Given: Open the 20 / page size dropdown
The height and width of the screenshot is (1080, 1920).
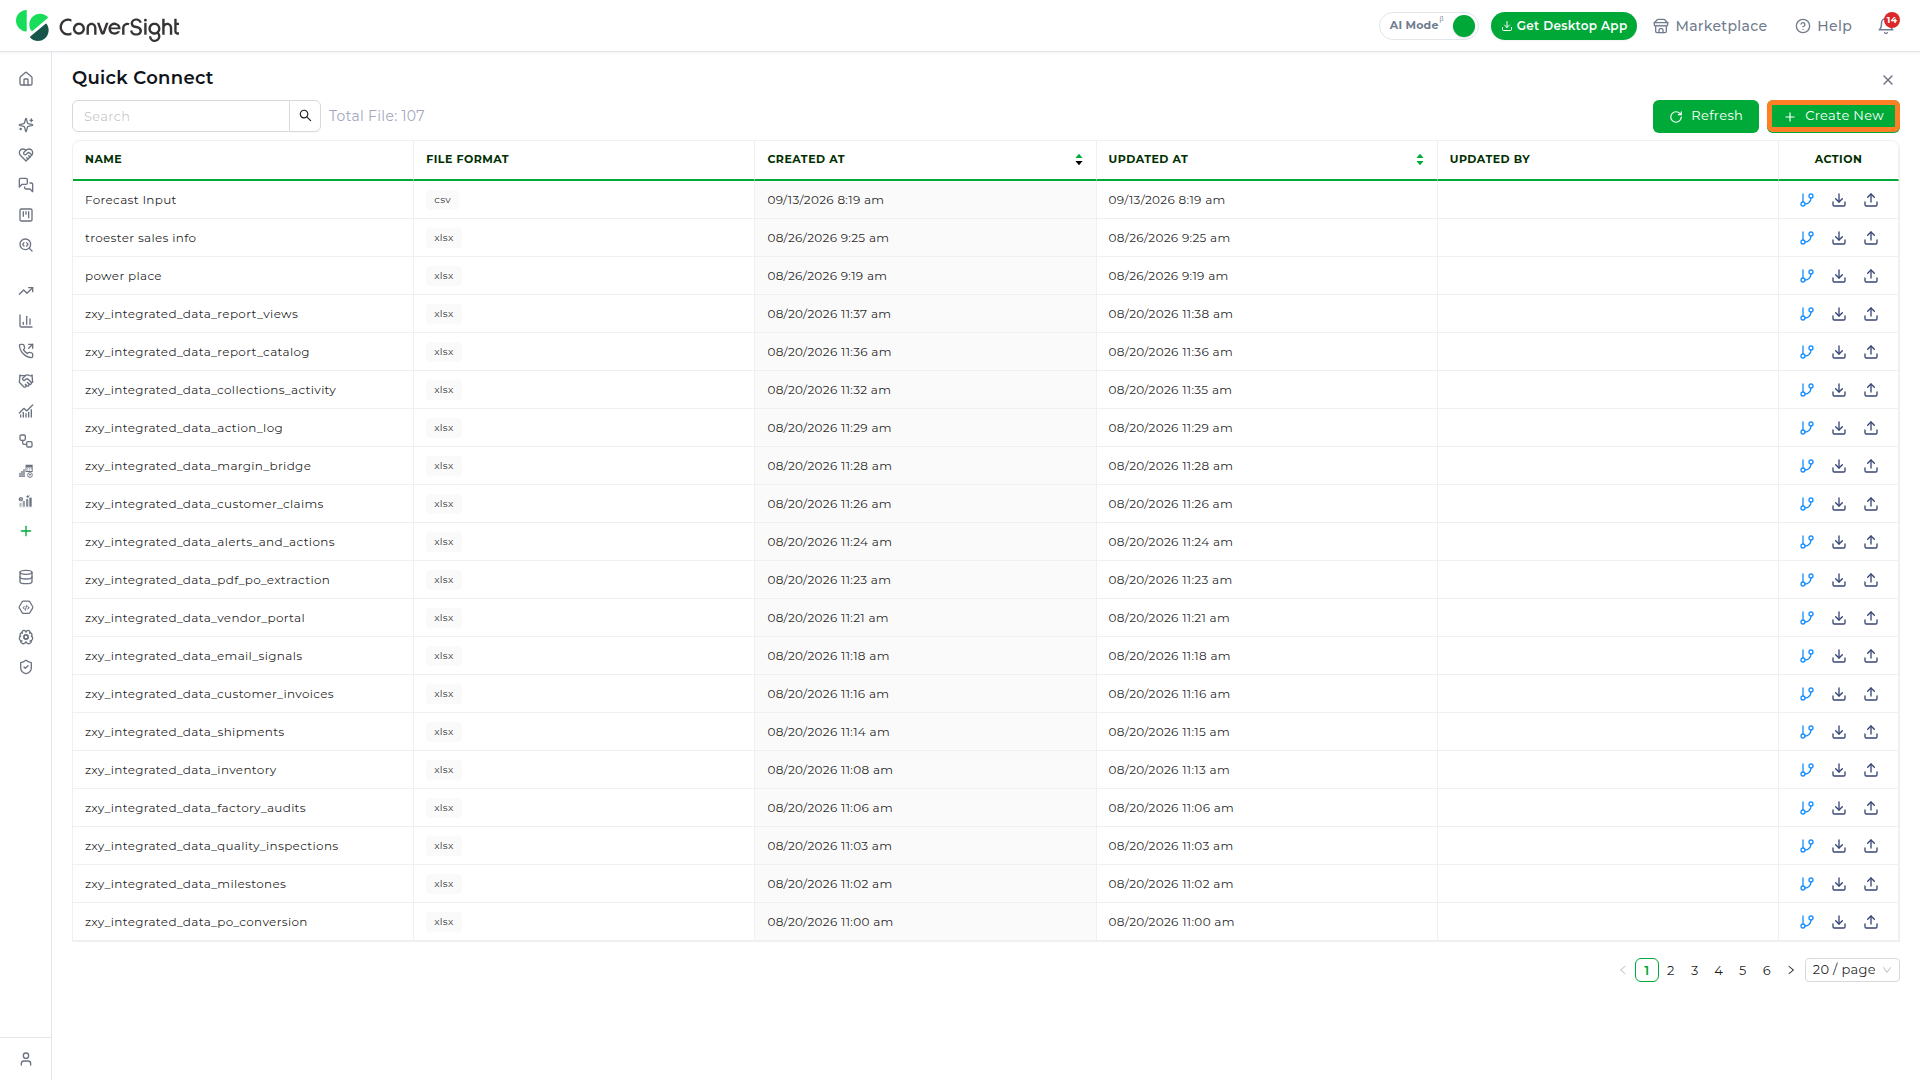Looking at the screenshot, I should click(1852, 970).
